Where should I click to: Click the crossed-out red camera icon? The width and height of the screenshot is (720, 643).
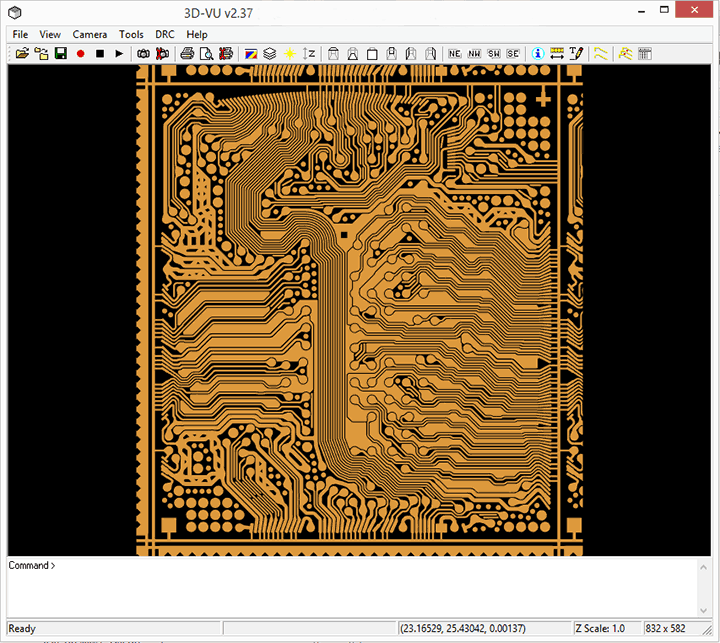point(162,54)
